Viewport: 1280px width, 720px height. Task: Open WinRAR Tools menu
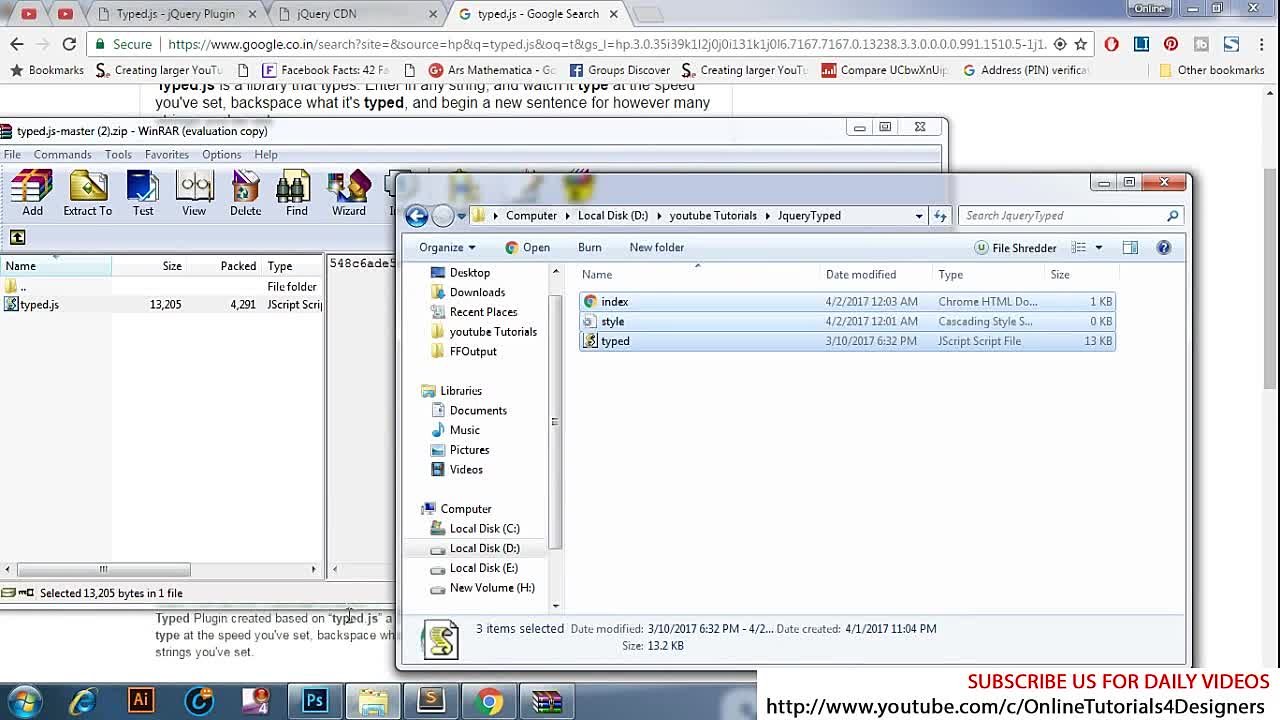118,154
